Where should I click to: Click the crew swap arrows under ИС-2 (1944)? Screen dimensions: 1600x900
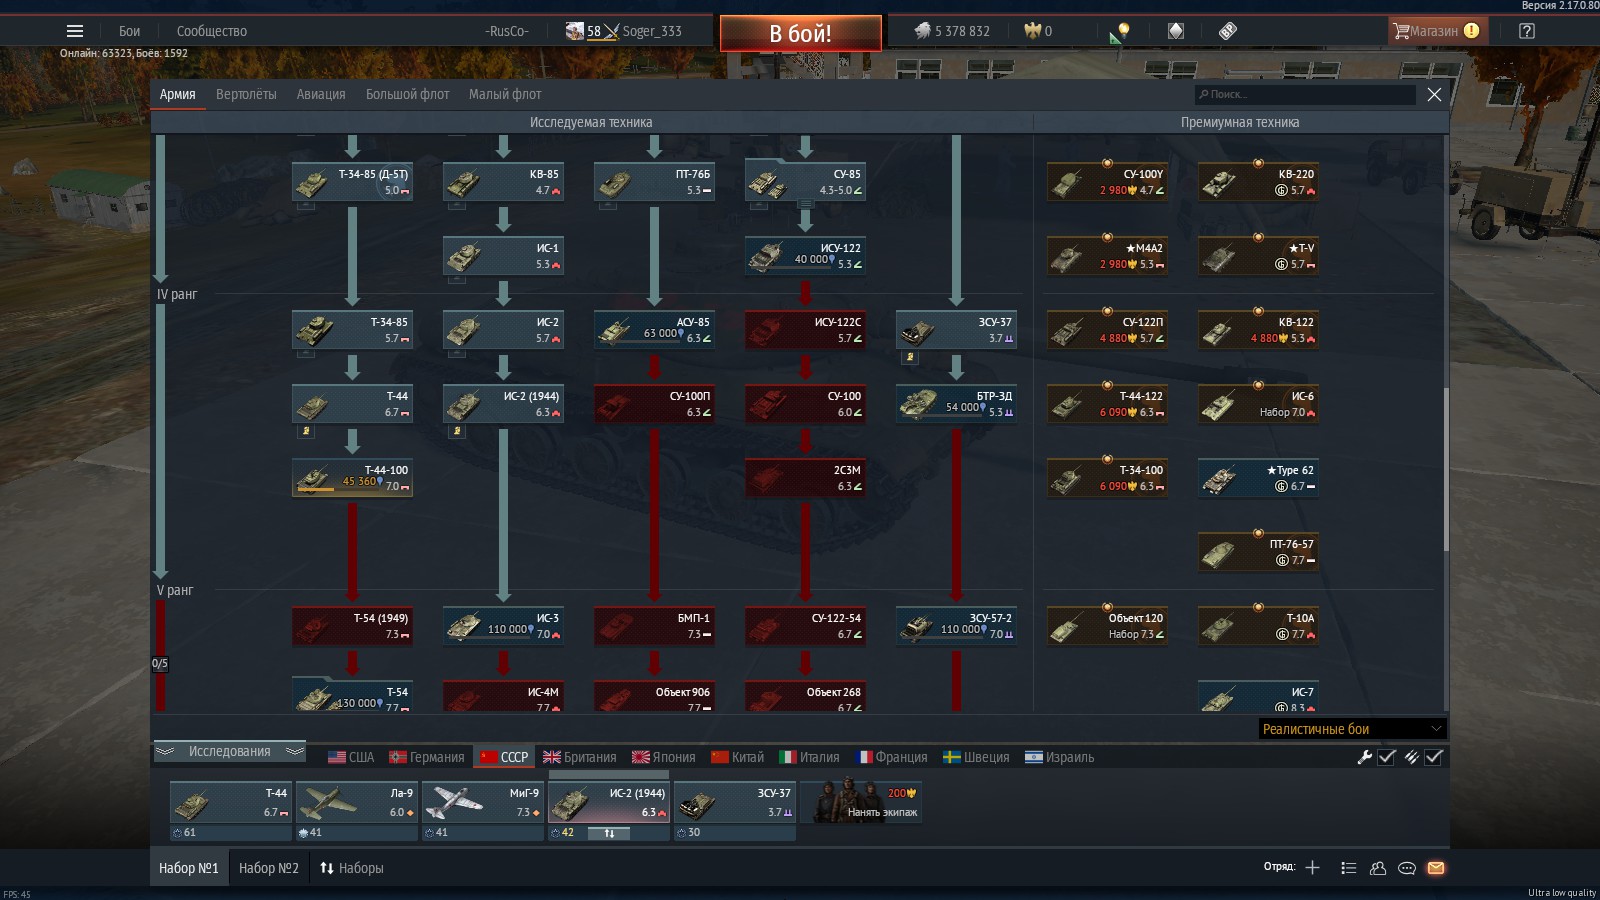(x=609, y=833)
